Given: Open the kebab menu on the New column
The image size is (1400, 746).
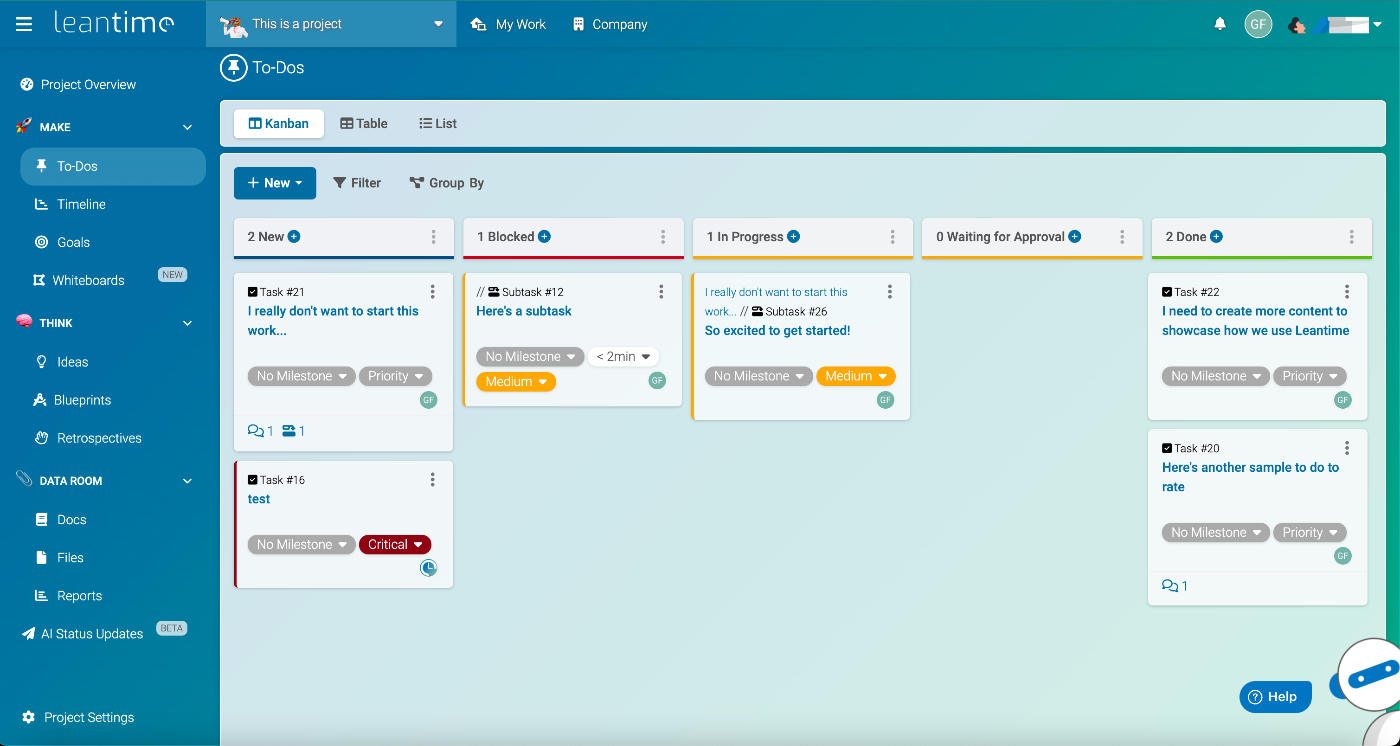Looking at the screenshot, I should point(432,237).
